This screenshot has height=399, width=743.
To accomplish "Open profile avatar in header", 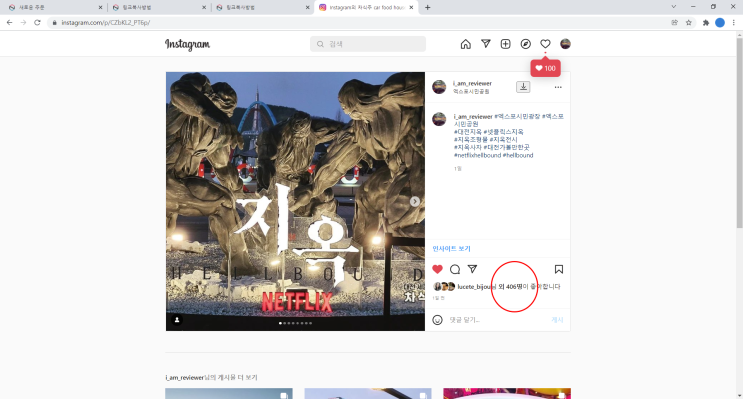I will click(x=565, y=44).
